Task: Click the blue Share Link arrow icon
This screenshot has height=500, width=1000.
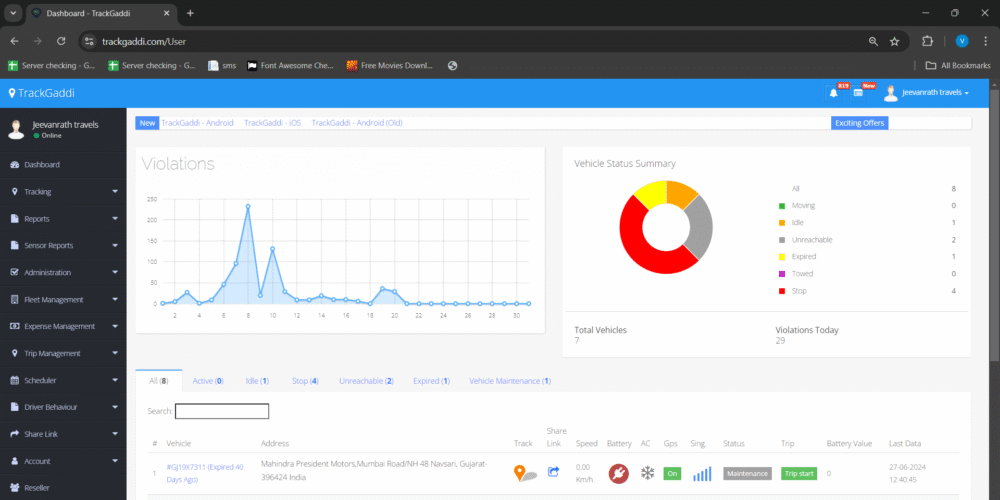Action: (x=553, y=473)
